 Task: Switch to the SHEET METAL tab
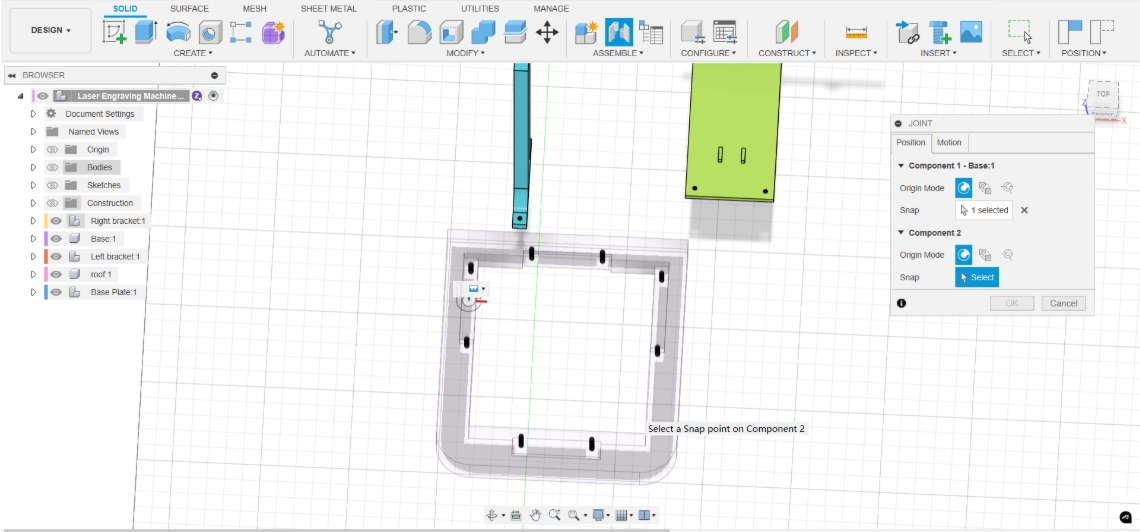coord(329,9)
